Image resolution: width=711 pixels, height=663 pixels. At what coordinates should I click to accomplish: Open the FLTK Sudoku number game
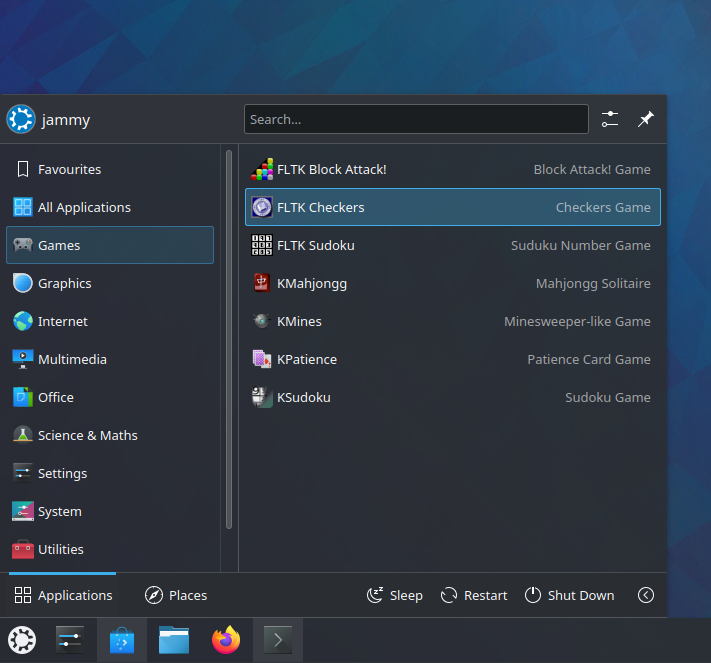click(453, 245)
